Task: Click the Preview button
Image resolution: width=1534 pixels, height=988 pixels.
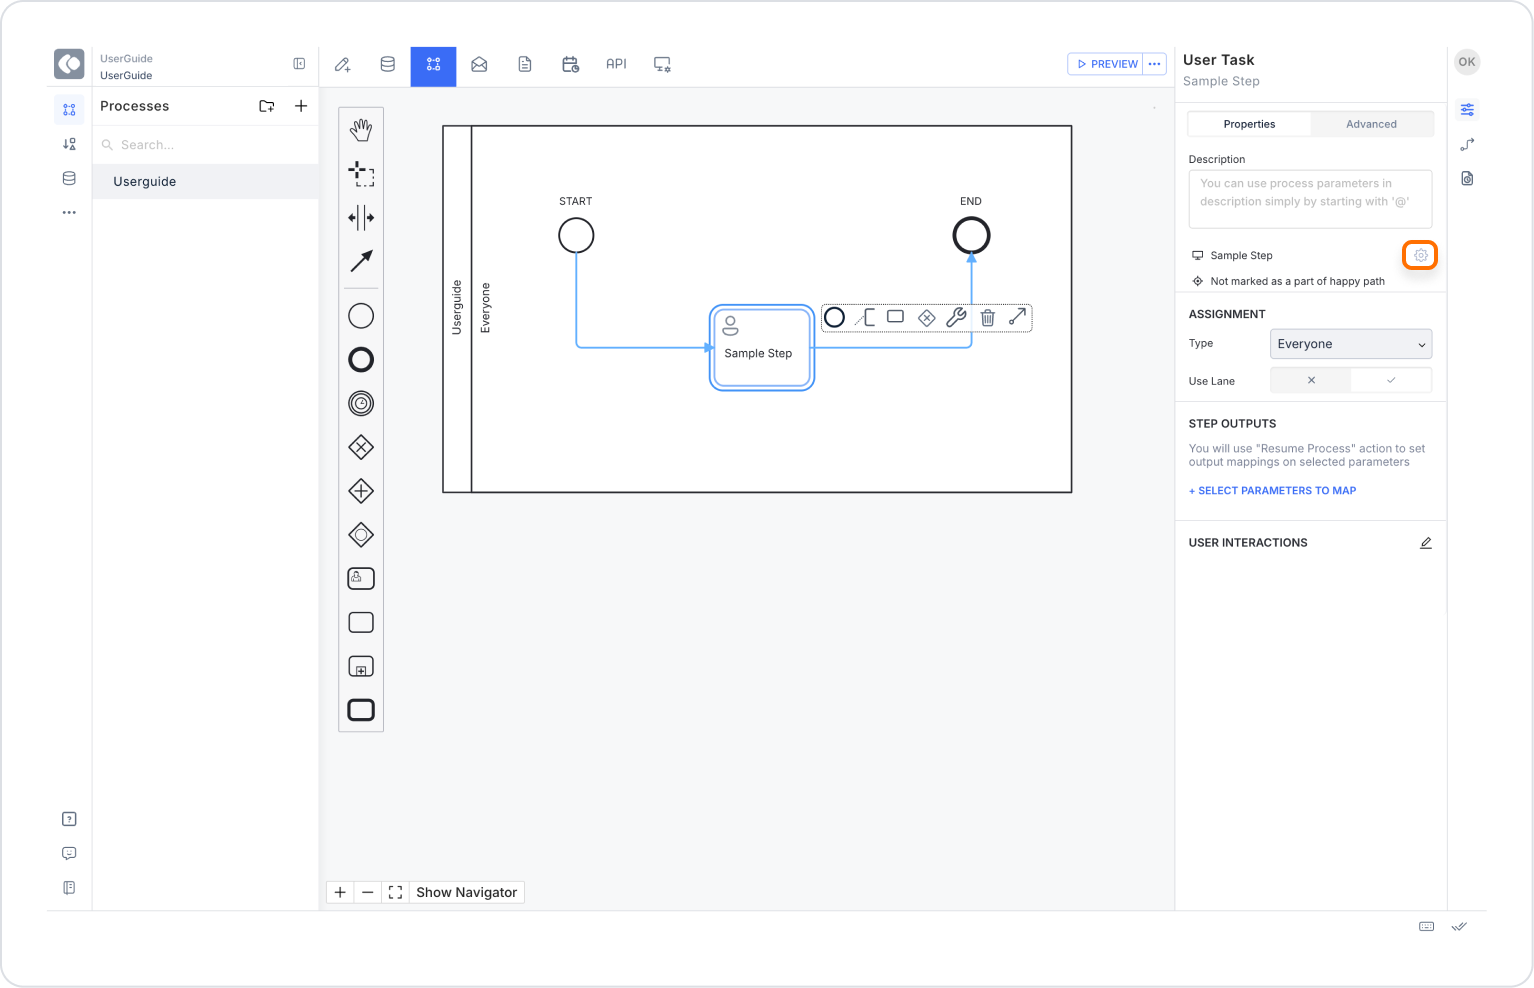Action: [x=1106, y=64]
